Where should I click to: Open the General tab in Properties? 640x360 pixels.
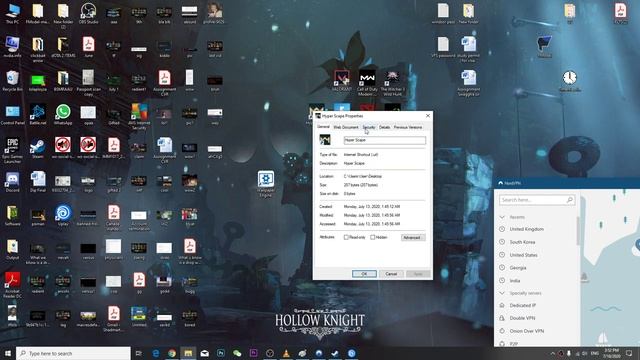coord(323,127)
